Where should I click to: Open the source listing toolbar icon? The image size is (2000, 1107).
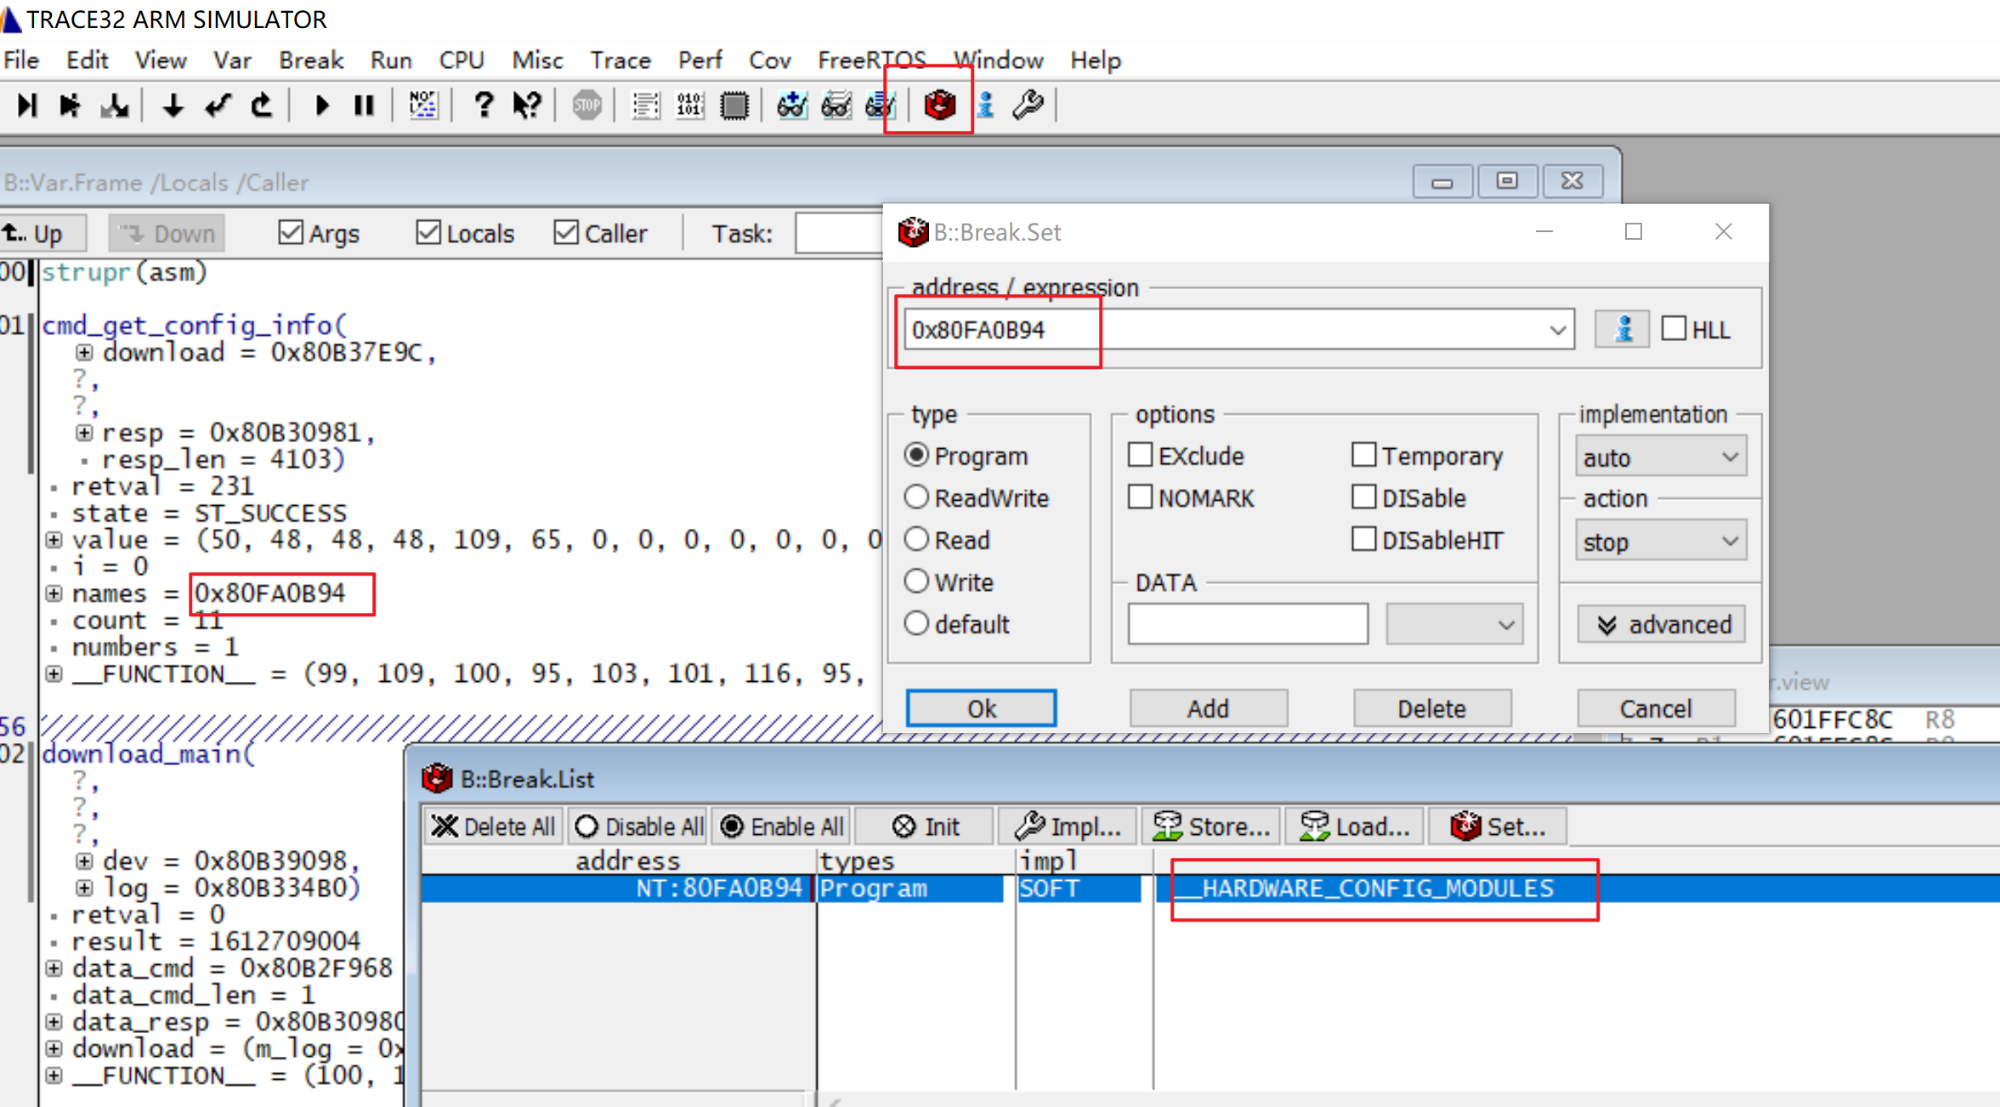tap(646, 105)
